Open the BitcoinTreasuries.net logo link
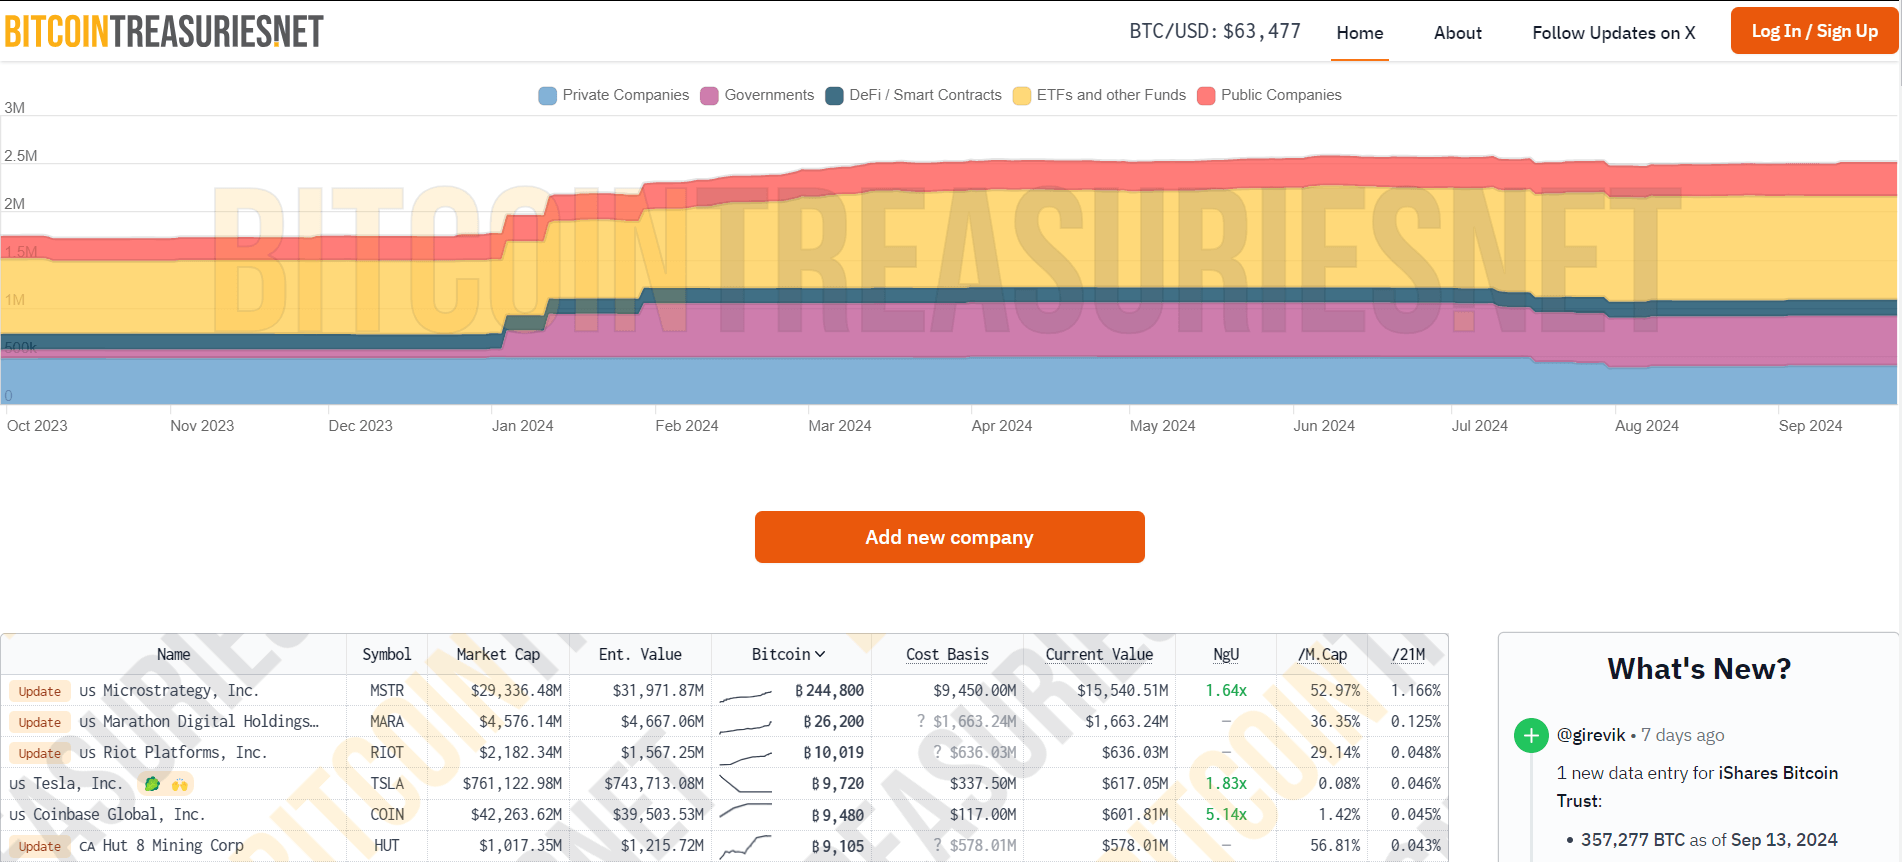 point(164,31)
